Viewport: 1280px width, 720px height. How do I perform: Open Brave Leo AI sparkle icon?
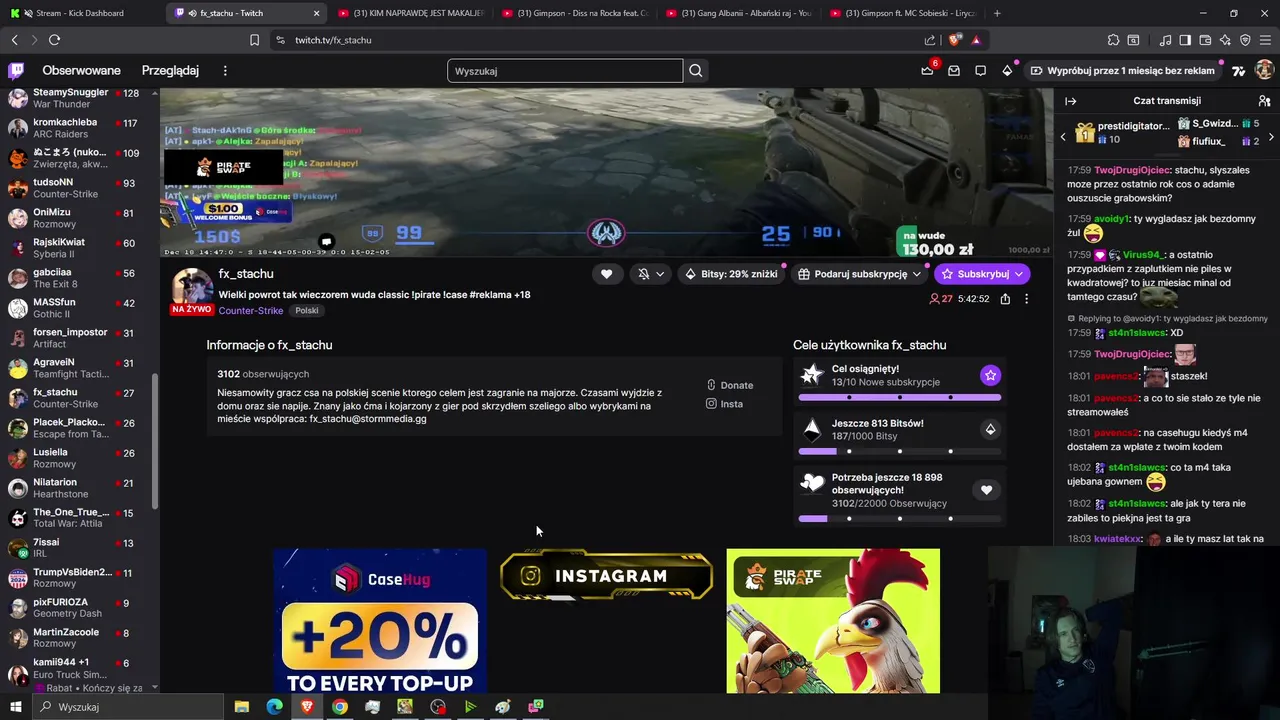click(x=1225, y=40)
